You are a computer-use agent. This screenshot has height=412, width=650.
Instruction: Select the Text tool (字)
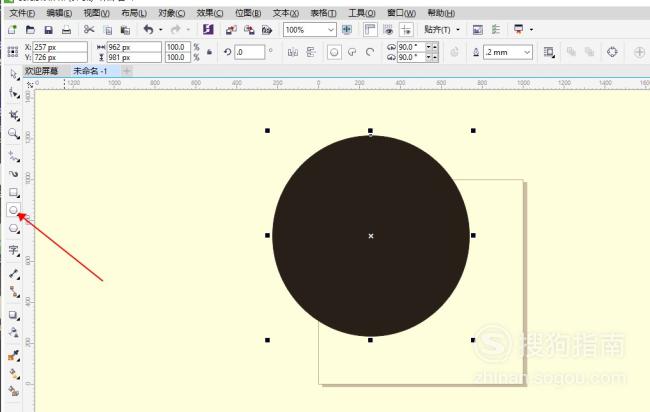coord(14,250)
